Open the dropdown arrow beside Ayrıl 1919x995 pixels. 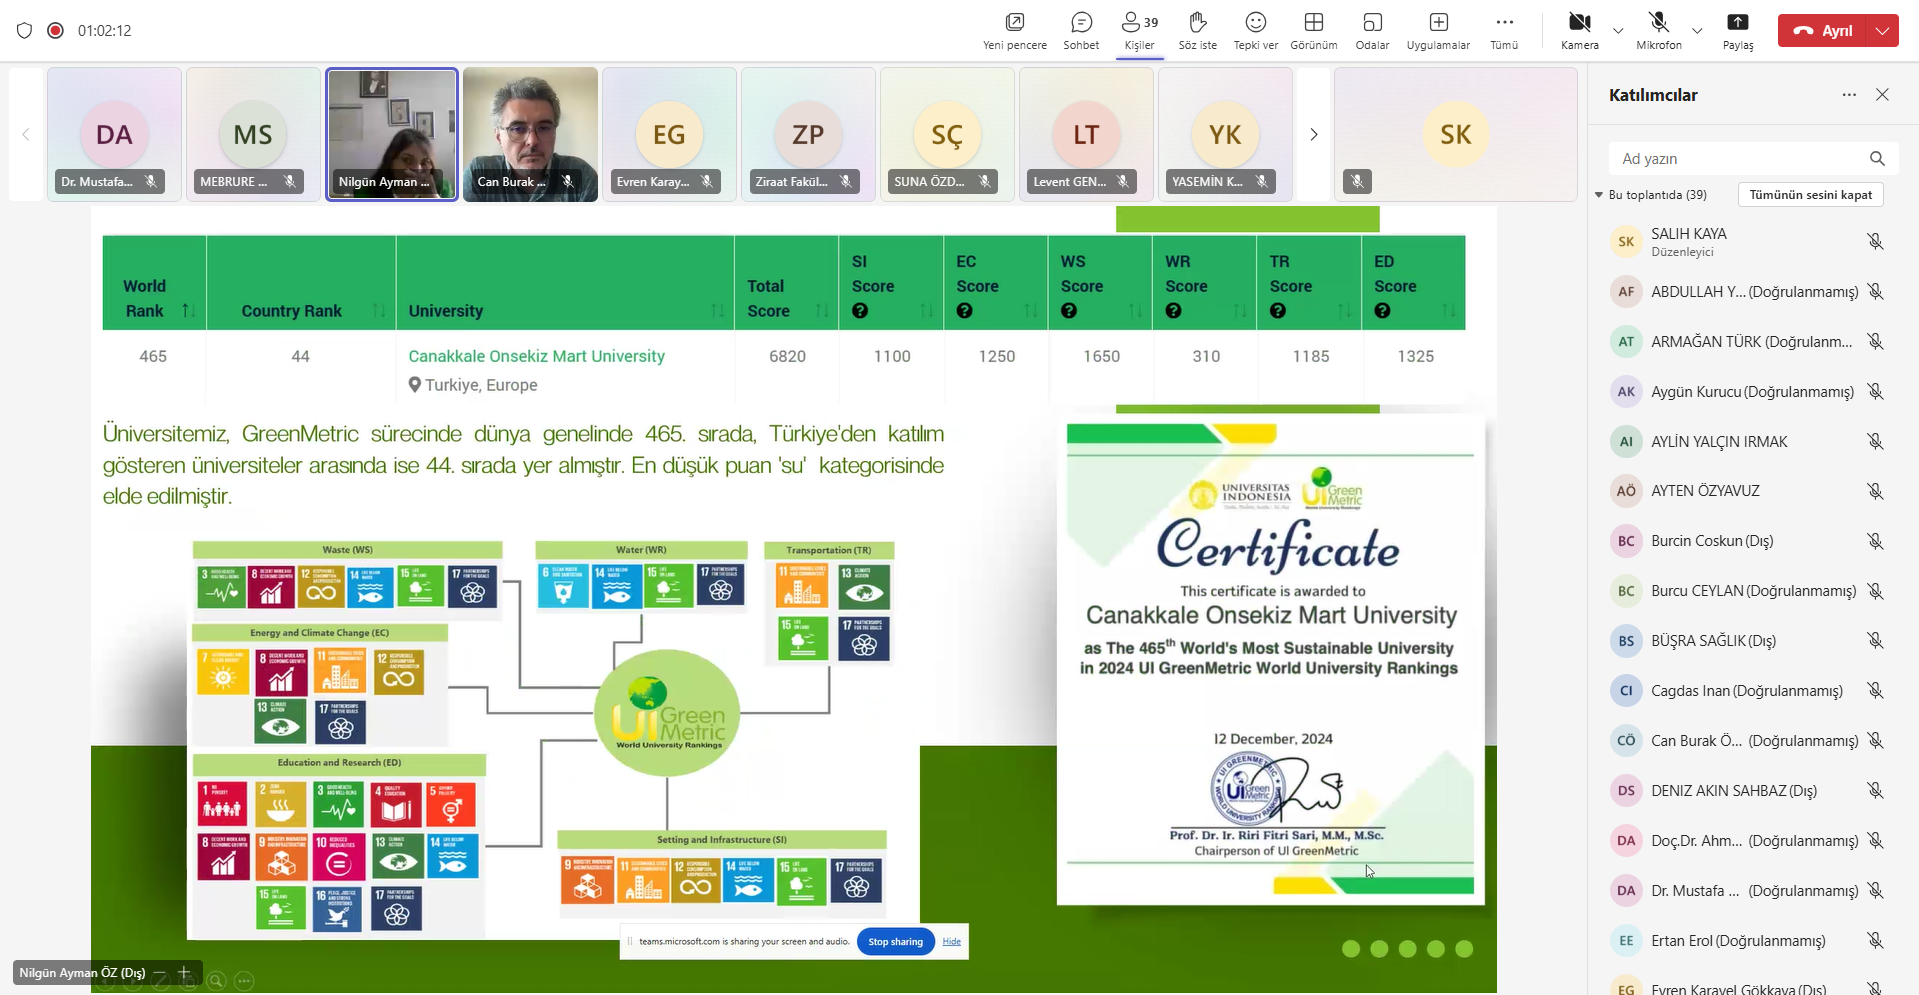[1882, 31]
